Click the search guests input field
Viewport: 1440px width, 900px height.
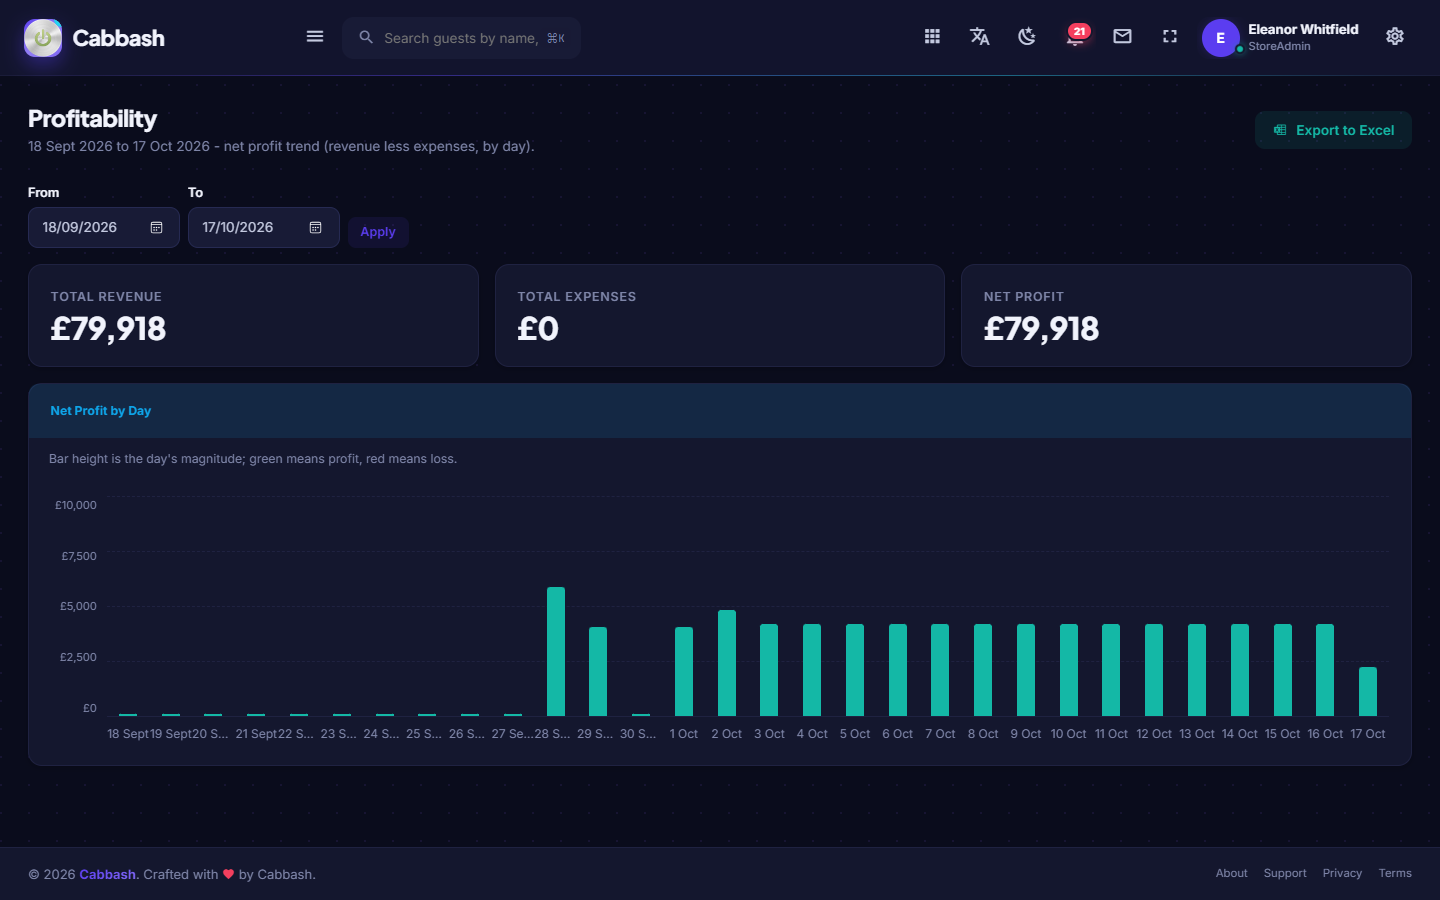pos(461,38)
